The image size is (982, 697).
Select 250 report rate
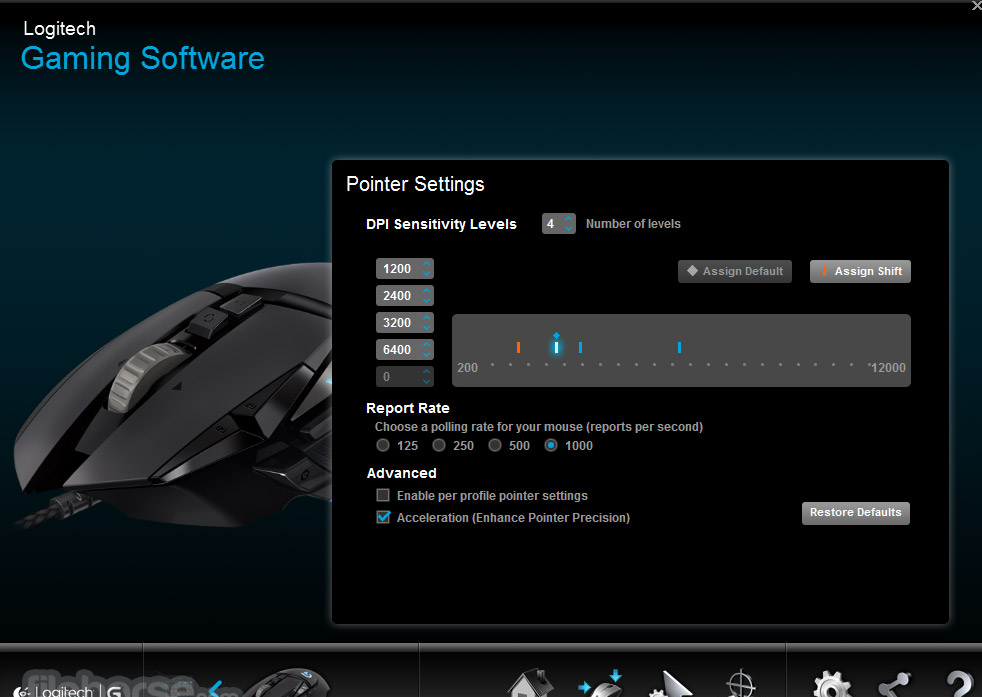439,445
